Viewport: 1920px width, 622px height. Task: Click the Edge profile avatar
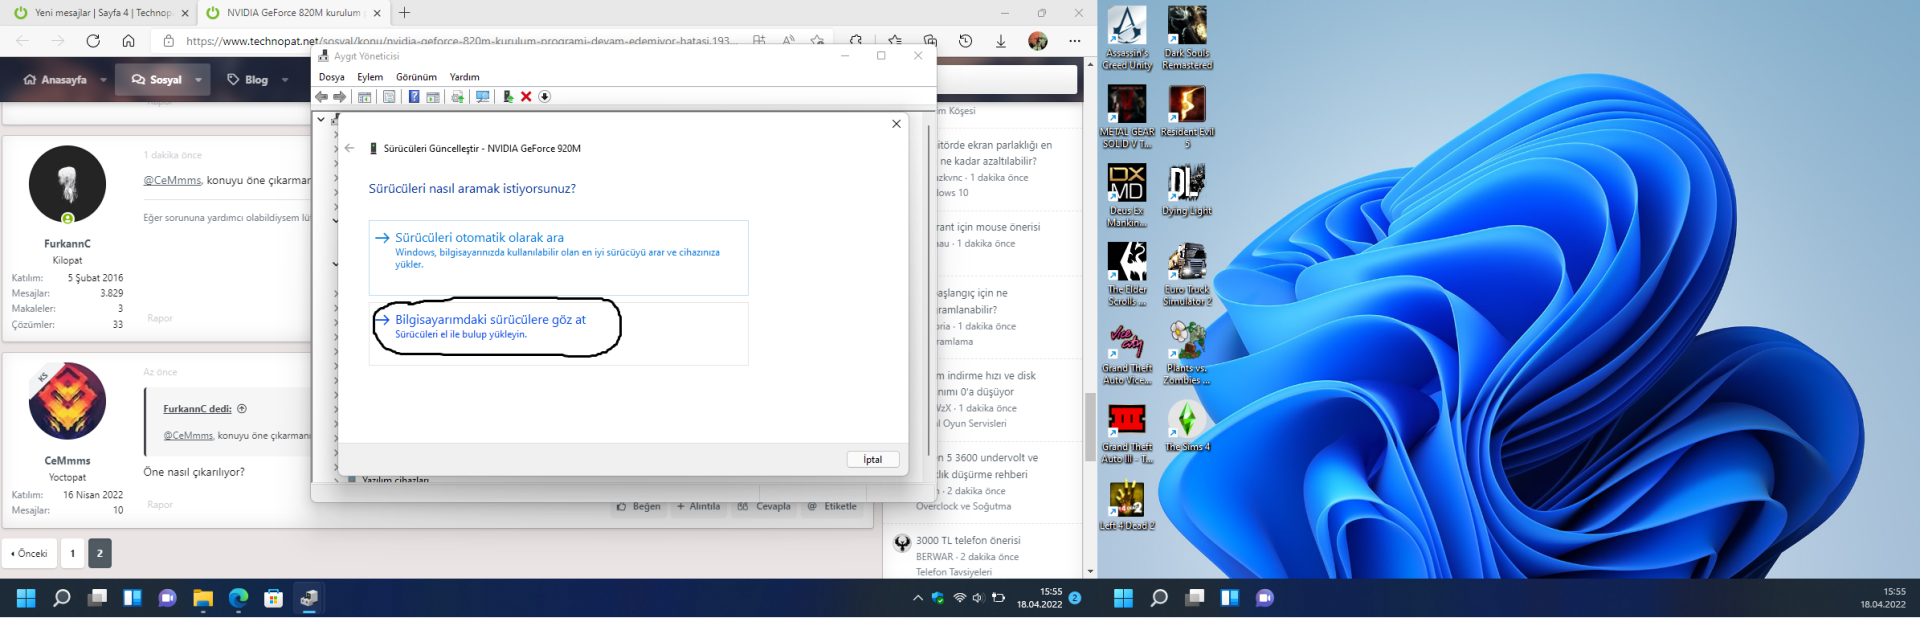pos(1038,41)
